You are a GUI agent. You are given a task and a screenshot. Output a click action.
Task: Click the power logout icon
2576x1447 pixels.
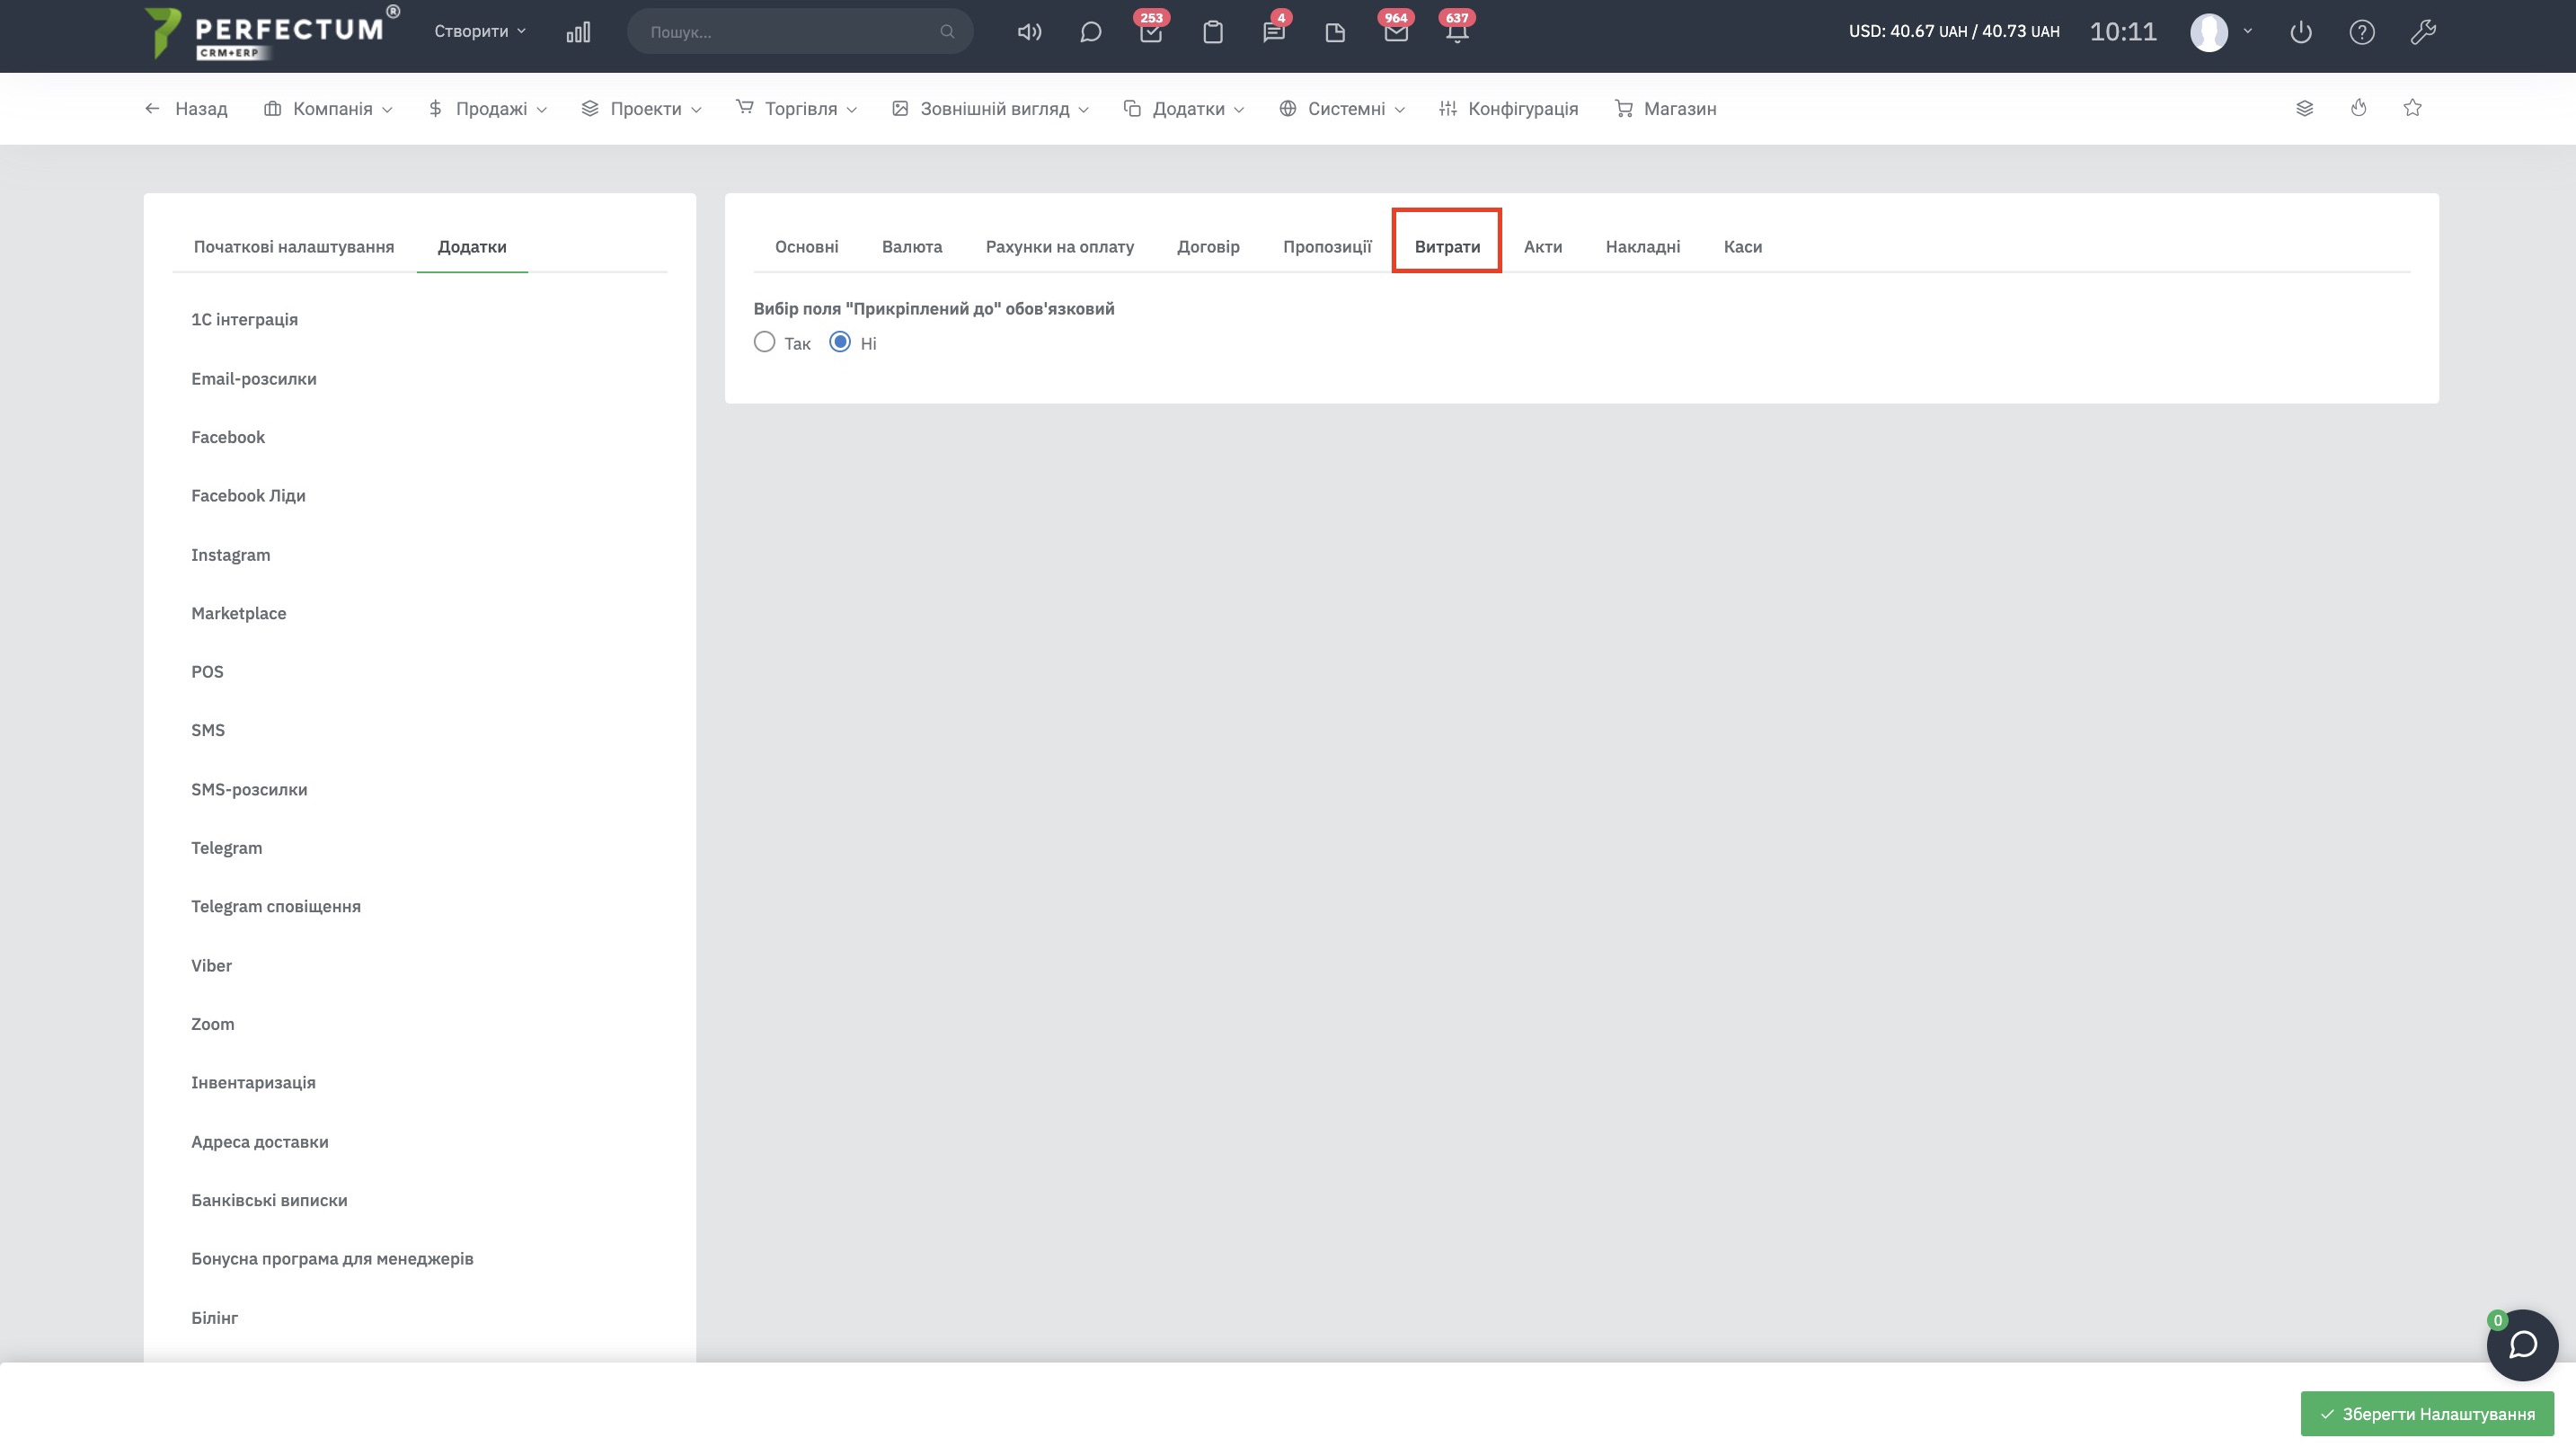(x=2300, y=32)
